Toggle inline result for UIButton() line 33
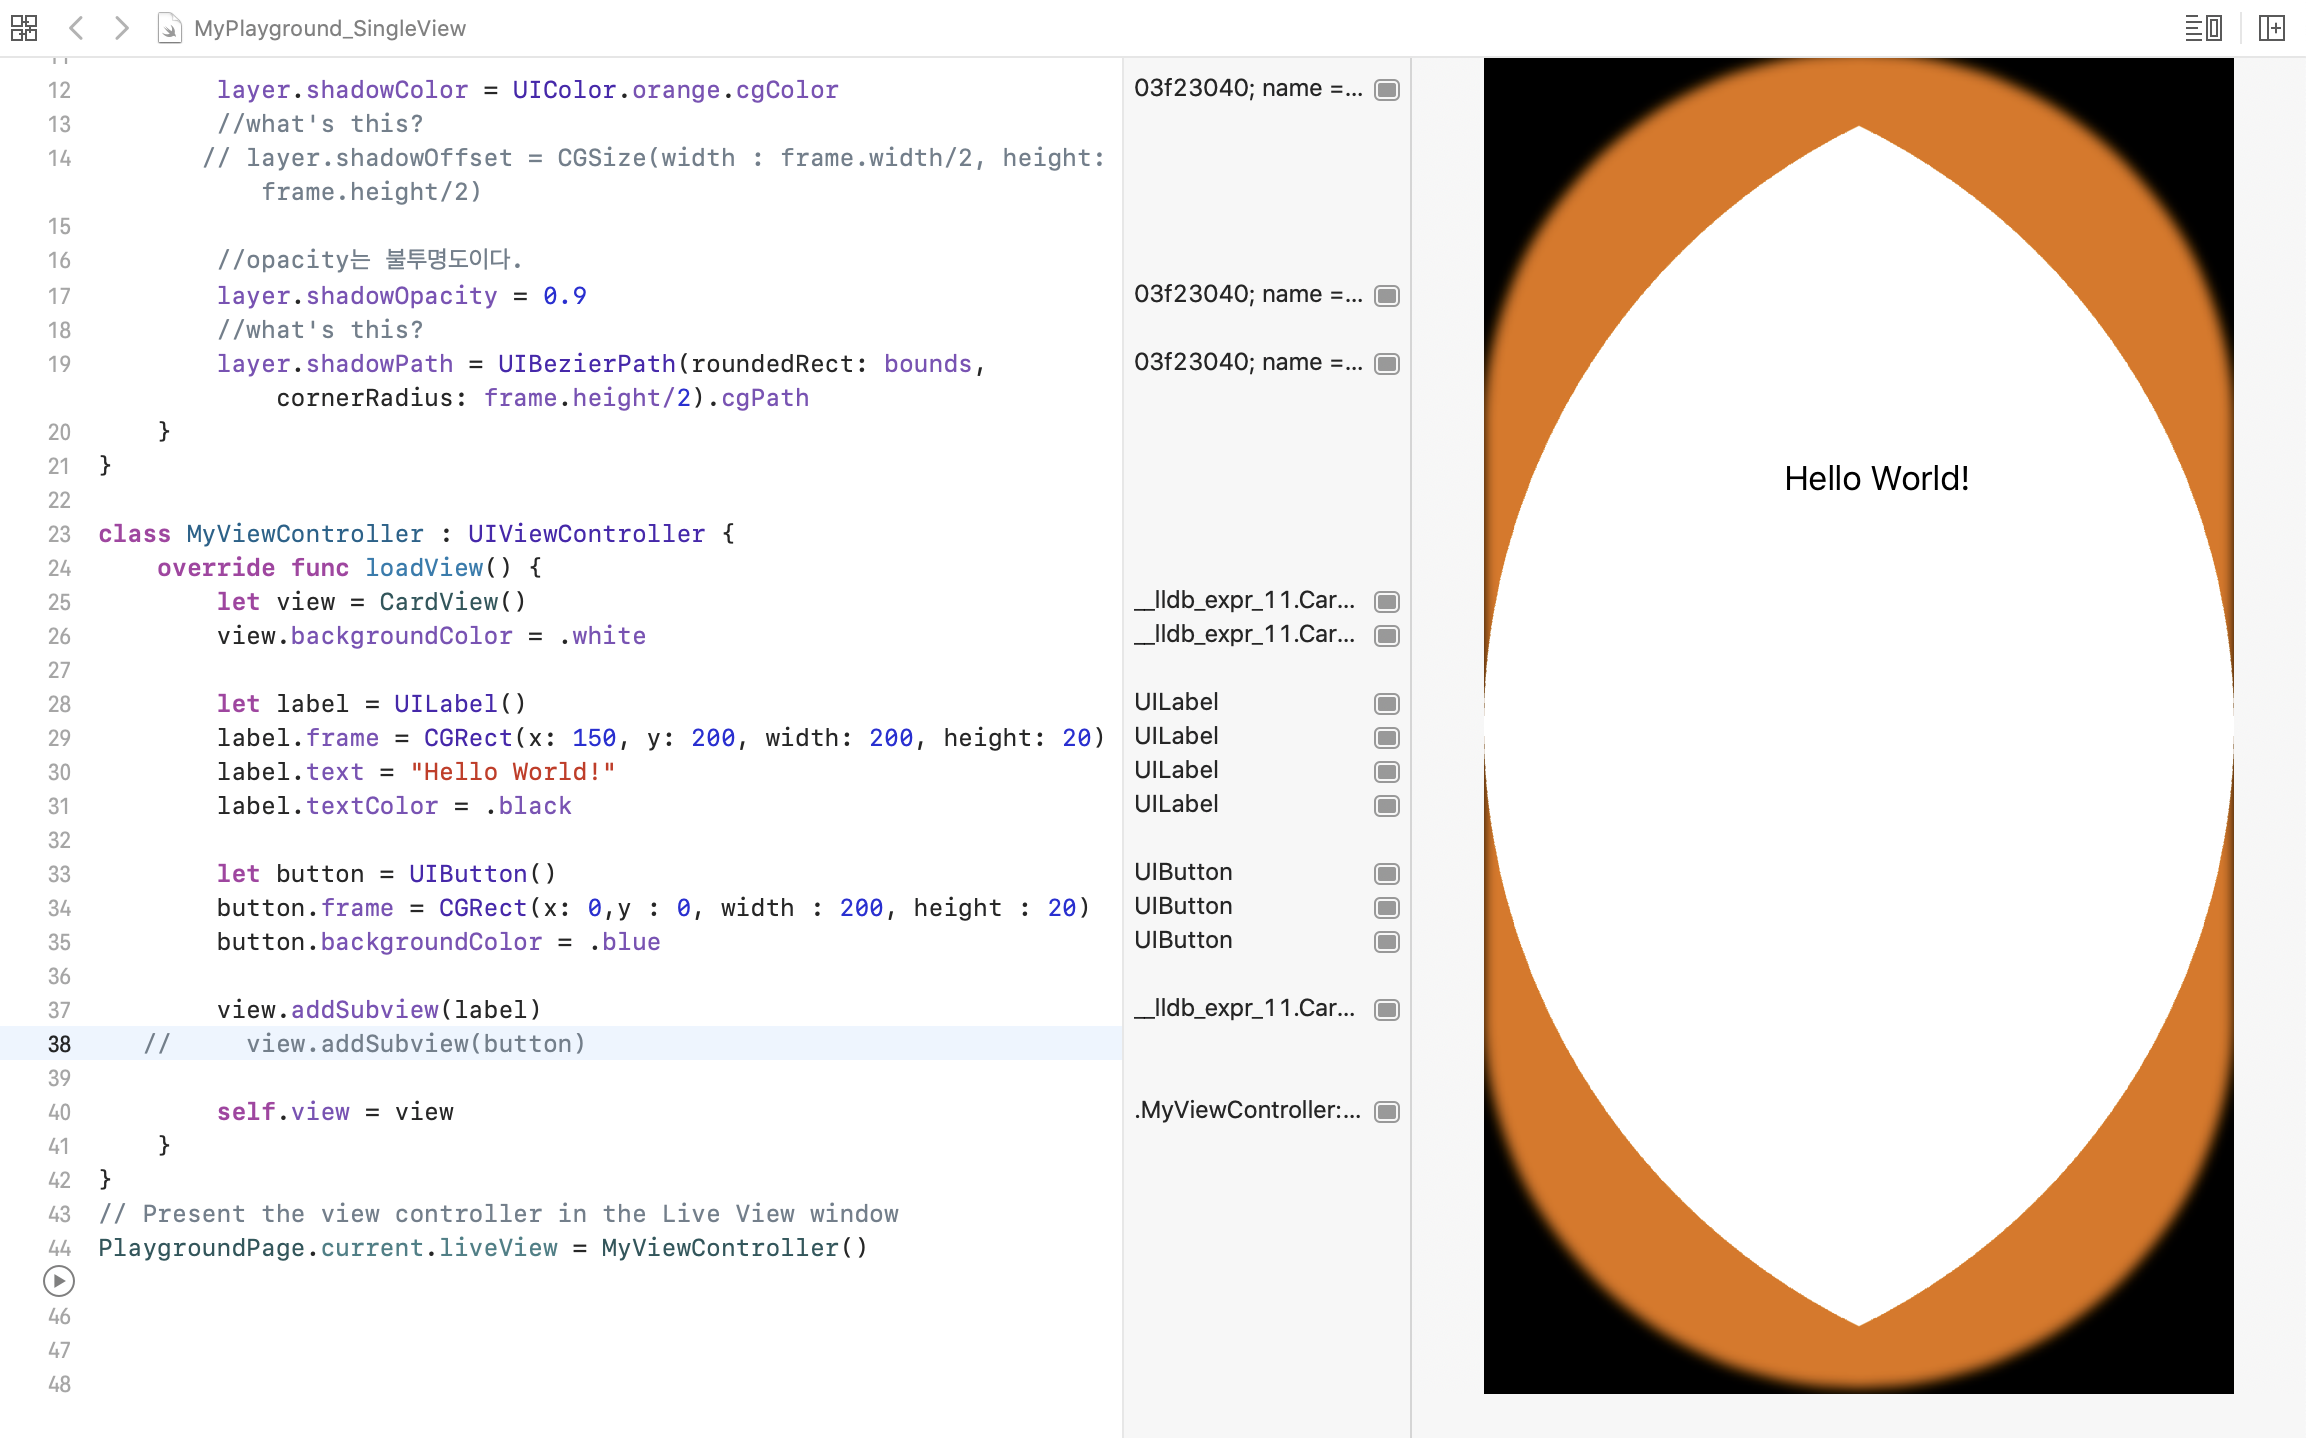This screenshot has width=2306, height=1438. click(x=1386, y=874)
